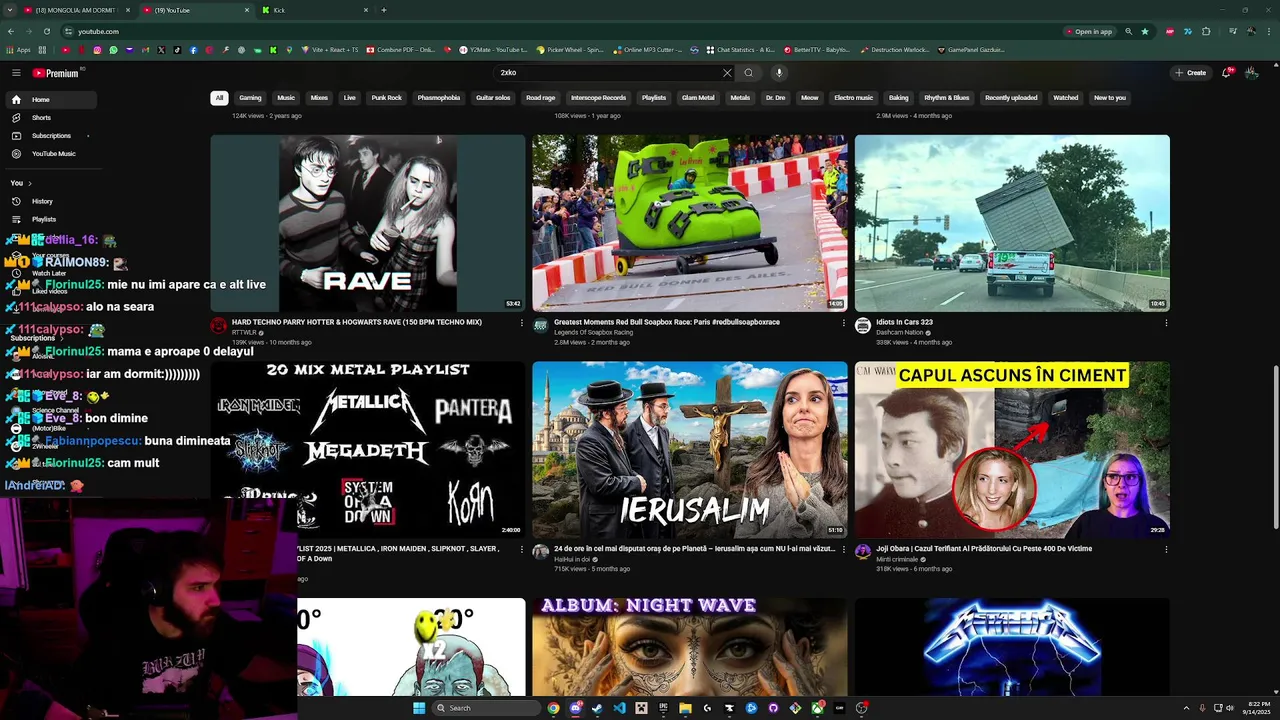Open more options for Soapbox Race video
The width and height of the screenshot is (1280, 720).
(x=843, y=323)
